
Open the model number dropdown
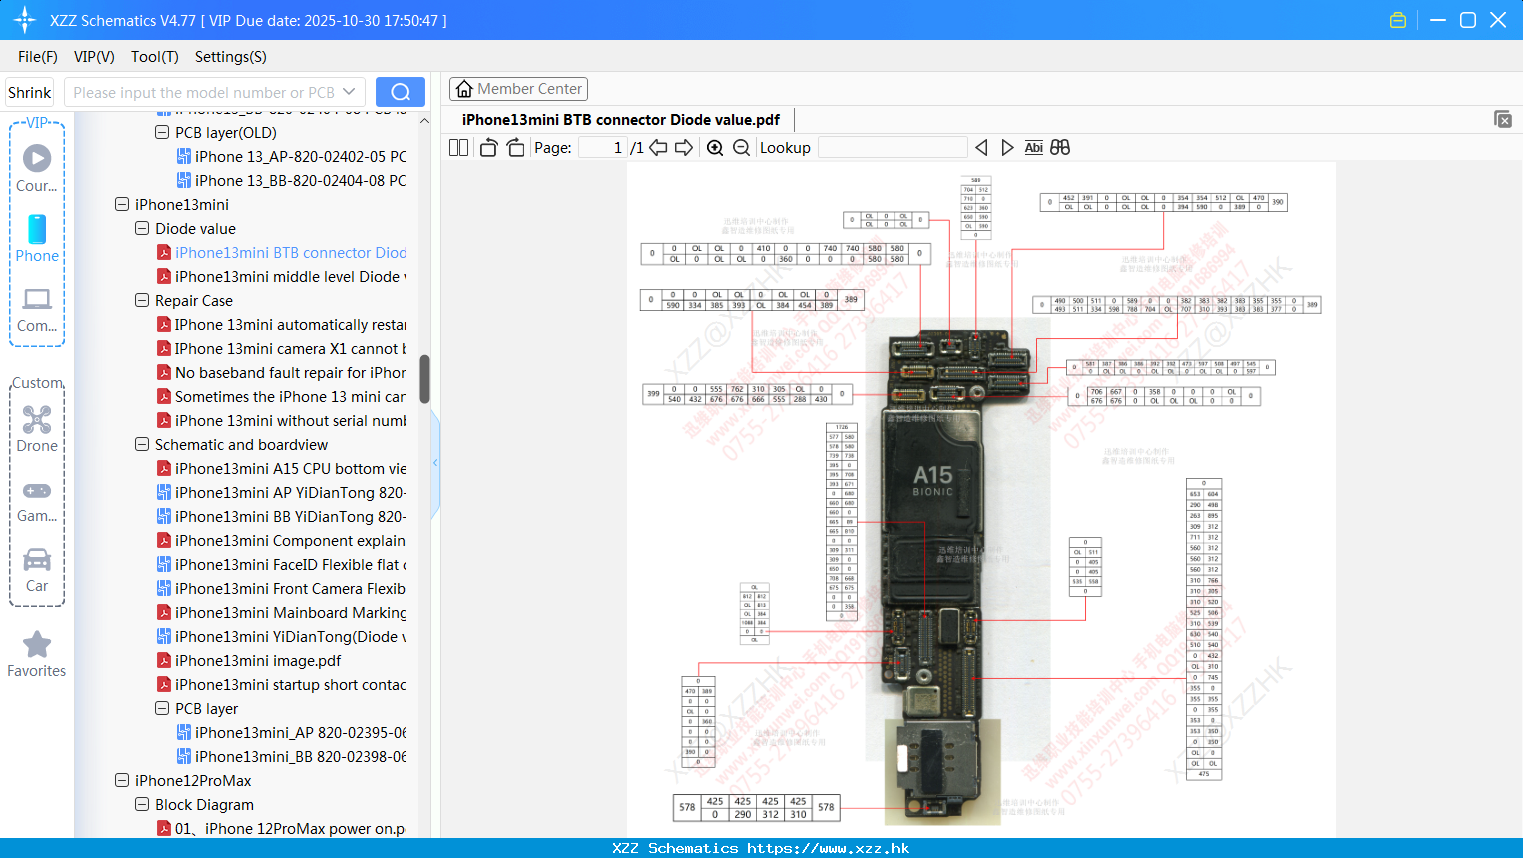click(349, 92)
